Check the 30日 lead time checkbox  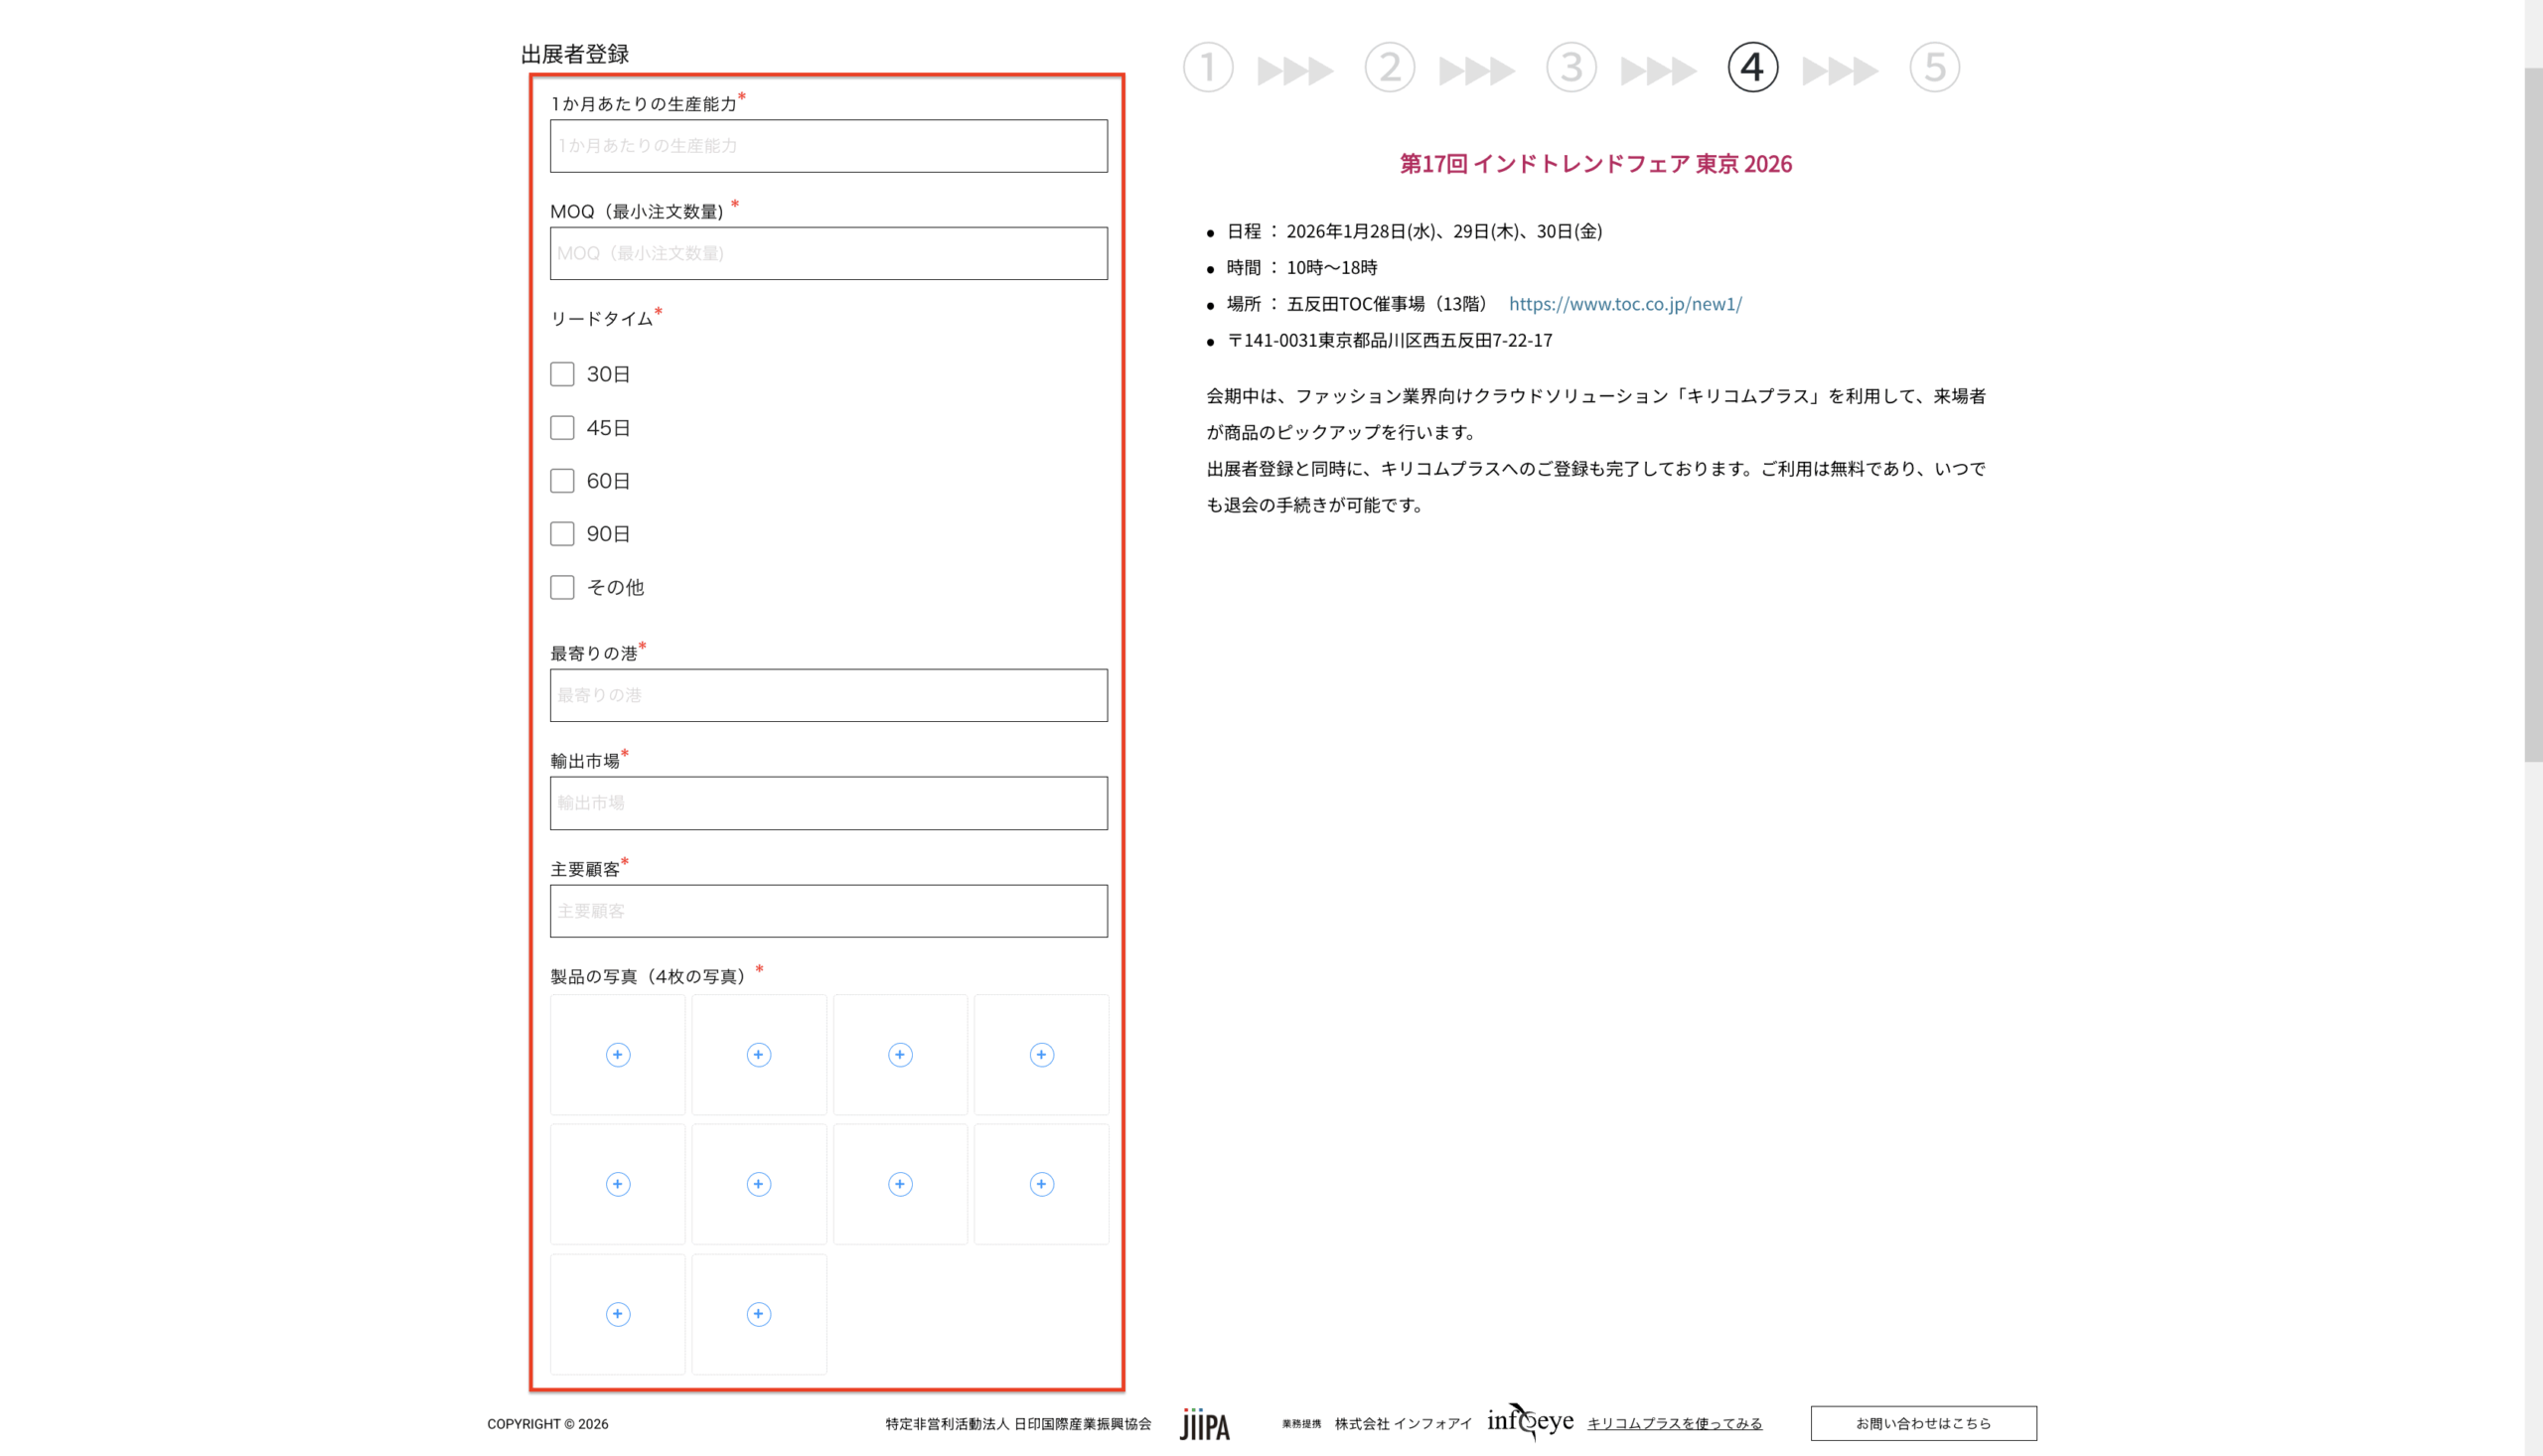tap(562, 374)
